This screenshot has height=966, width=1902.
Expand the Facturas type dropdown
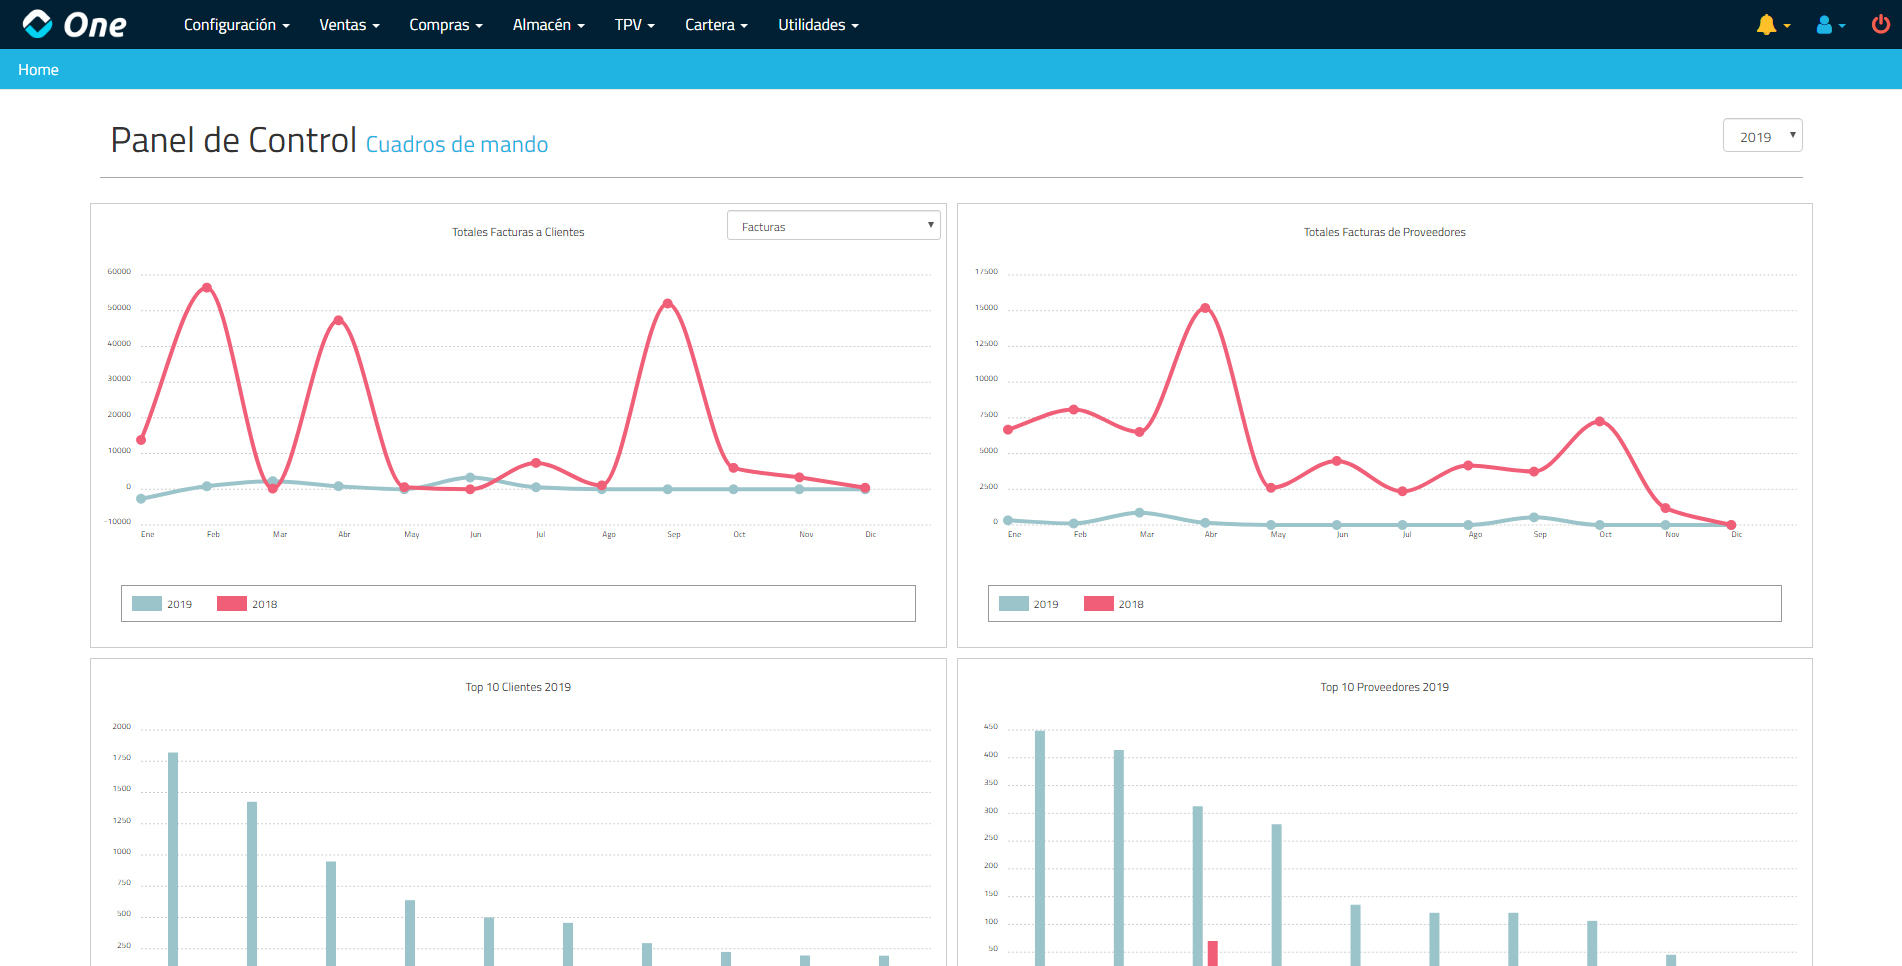(833, 226)
